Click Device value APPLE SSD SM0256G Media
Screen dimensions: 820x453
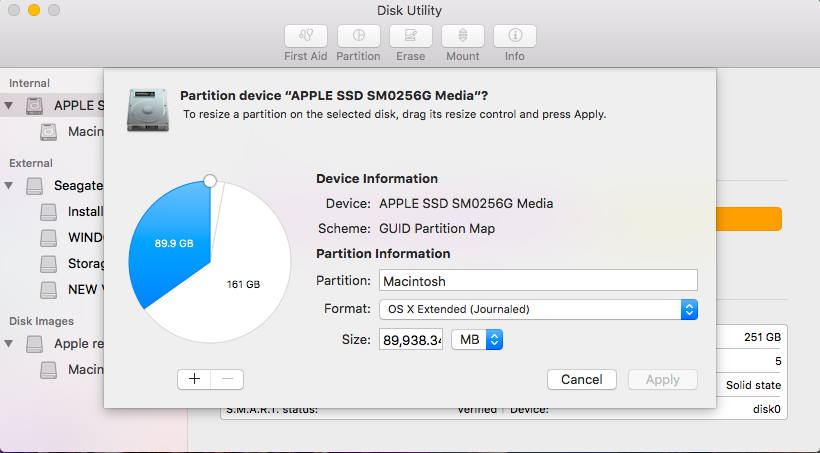coord(466,203)
